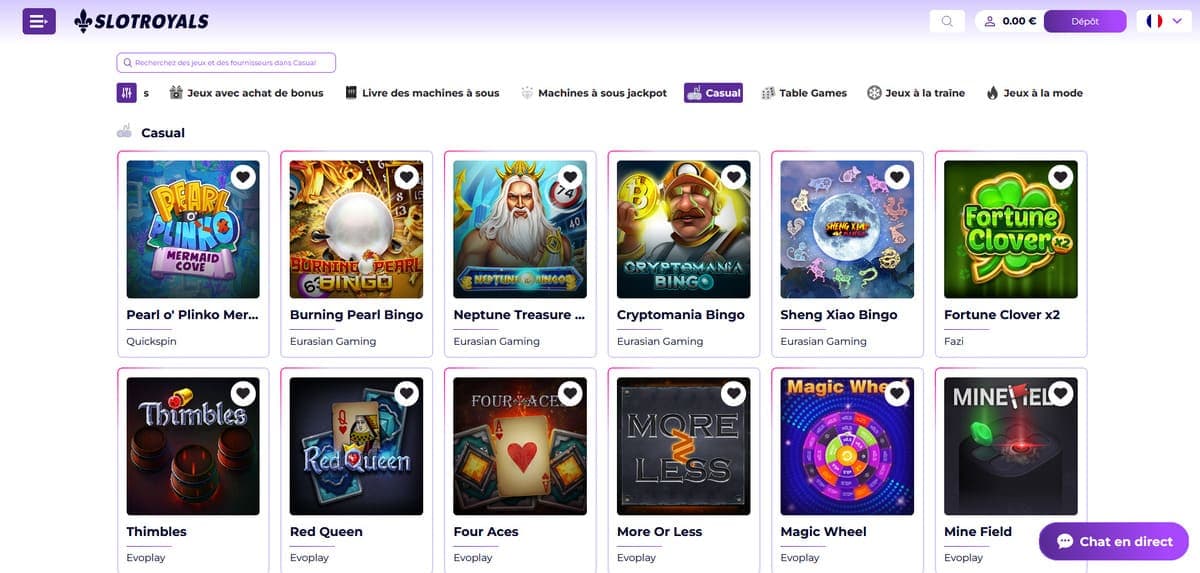Favorite Burning Pearl Bingo heart icon
This screenshot has width=1200, height=573.
(406, 177)
